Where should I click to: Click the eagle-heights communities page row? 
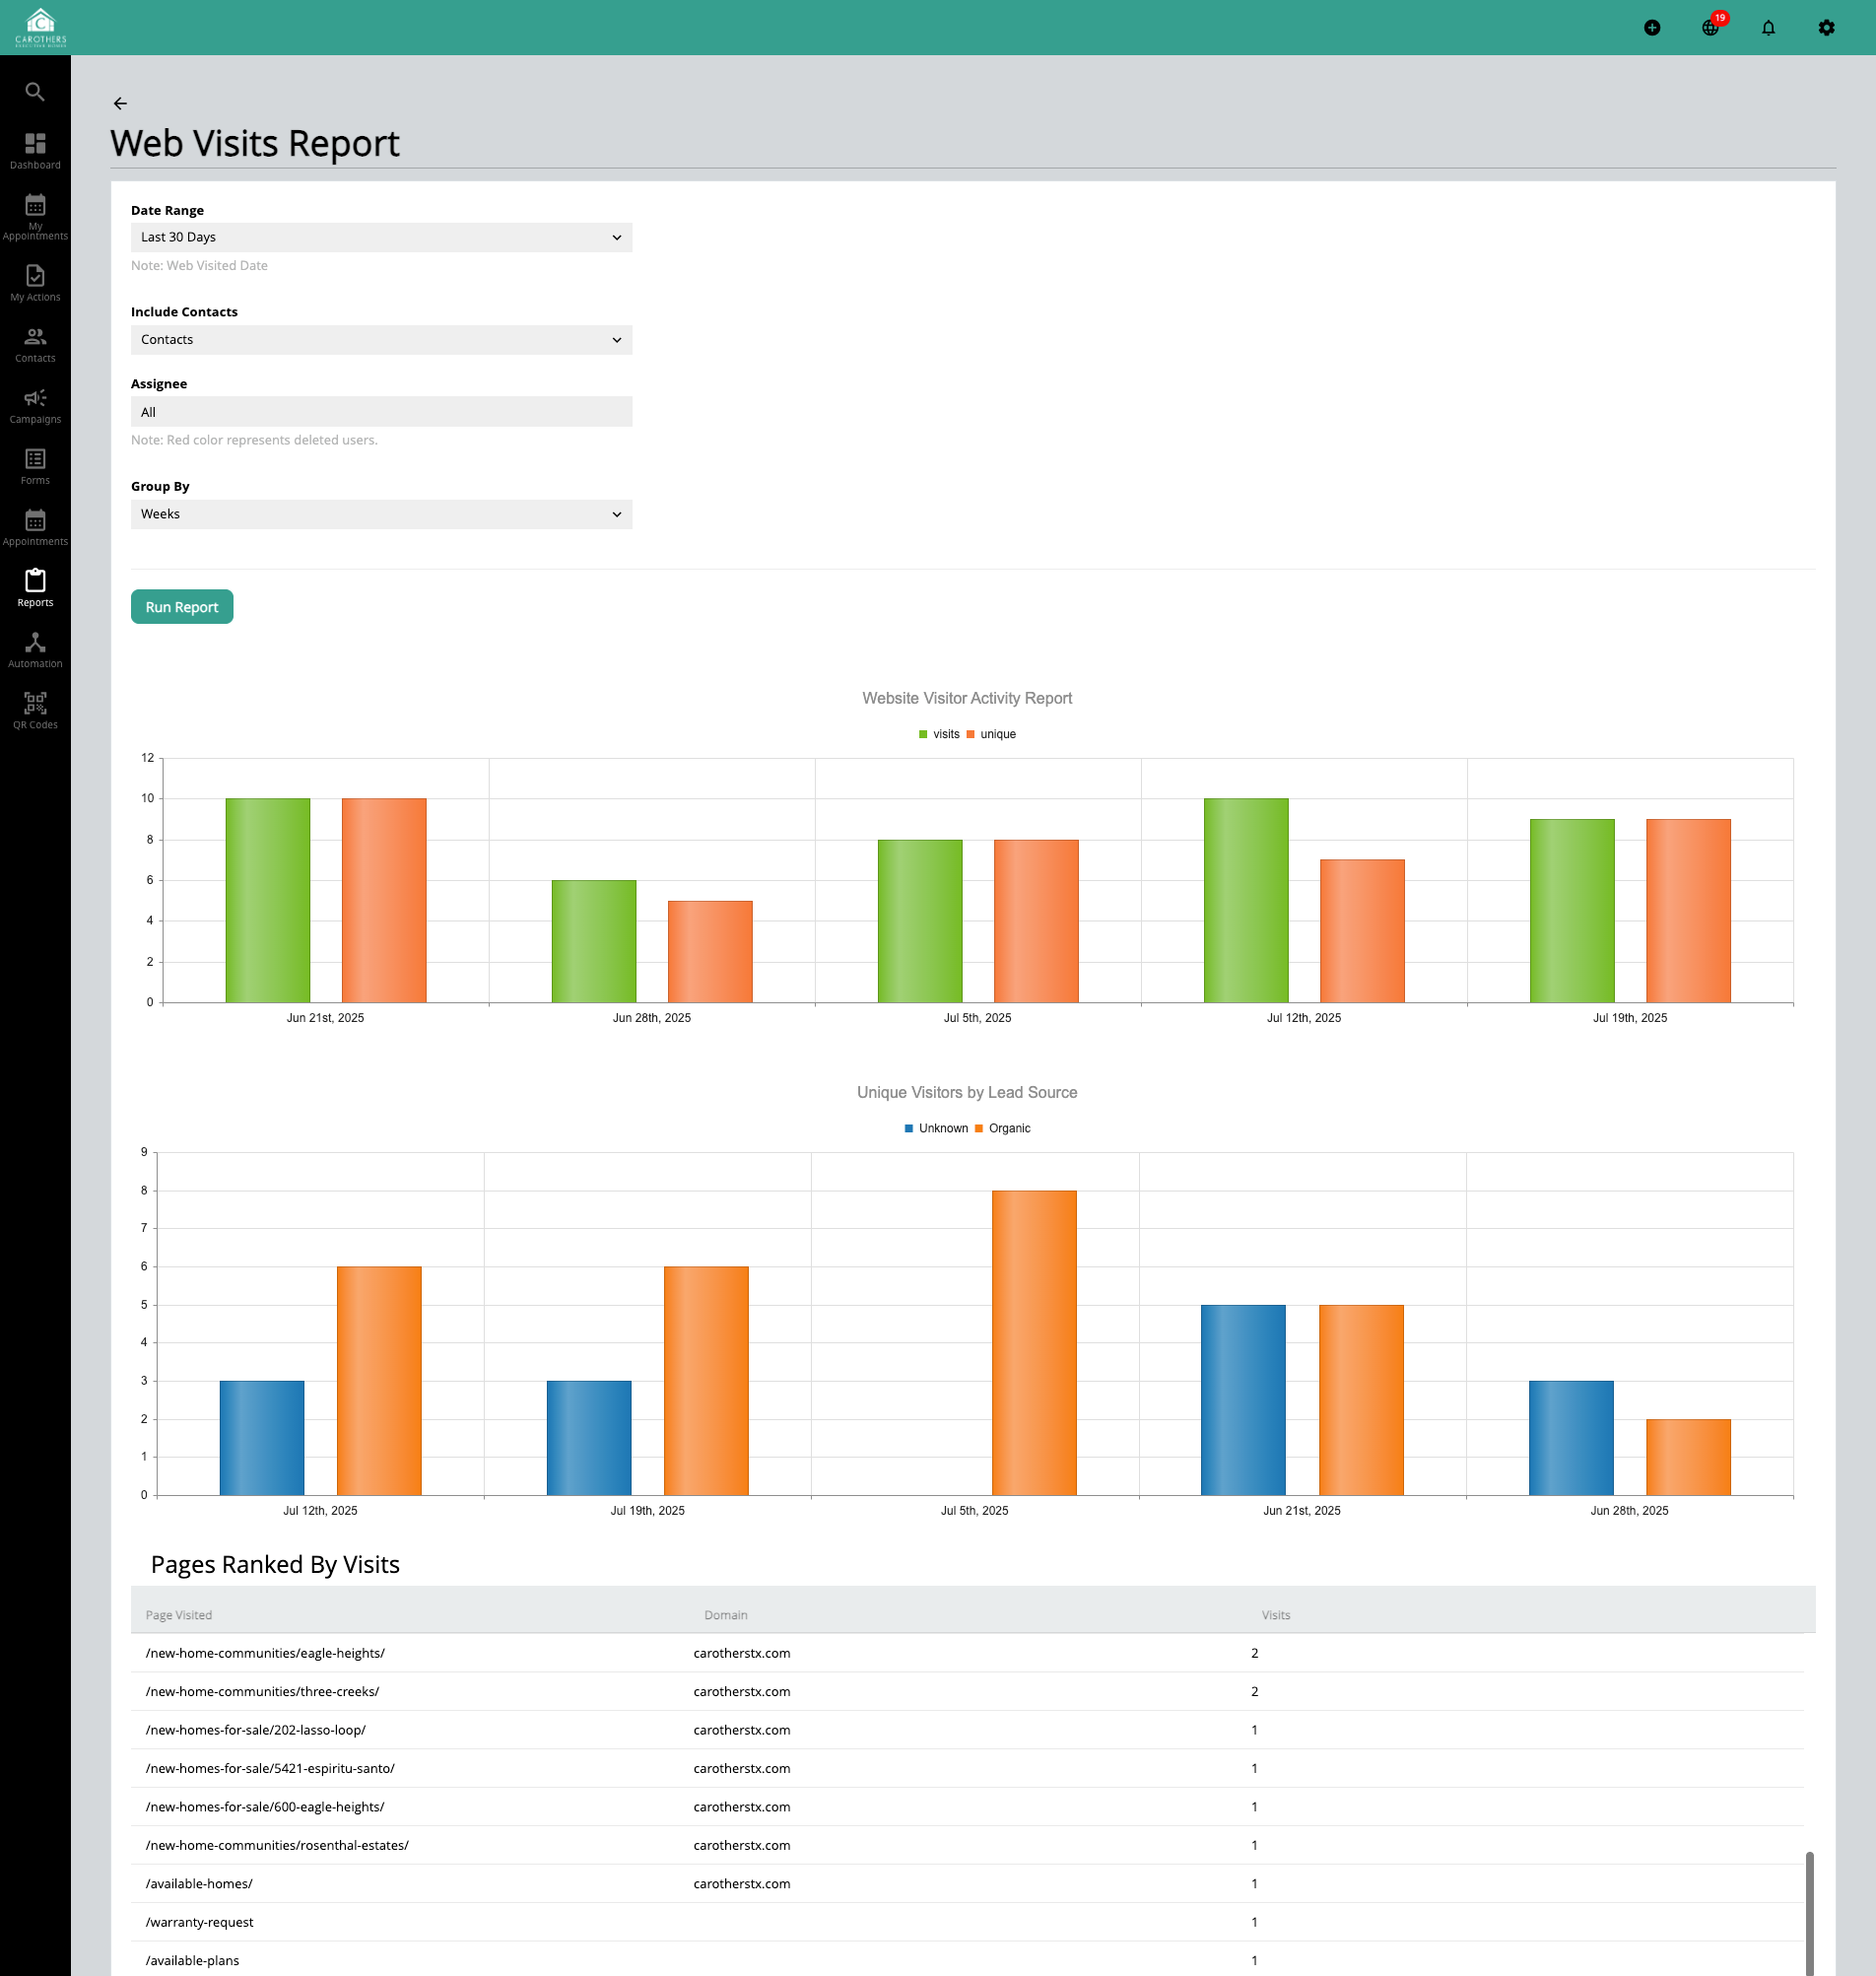click(967, 1653)
